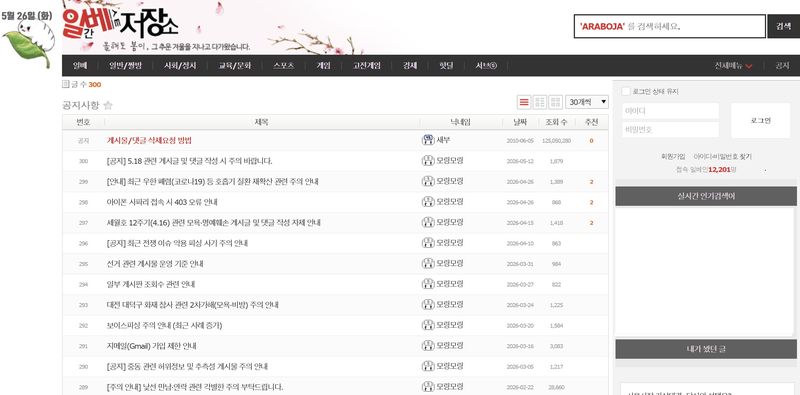Screen dimensions: 800x395
Task: Click the avatar icon next to 세부
Action: [x=428, y=140]
